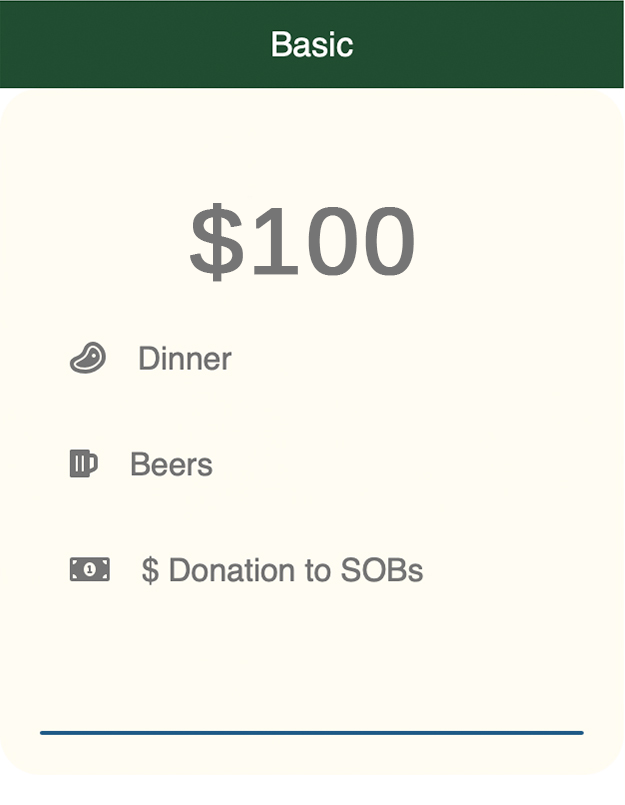This screenshot has height=805, width=625.
Task: Click the middle zero in the $100 price
Action: point(320,241)
